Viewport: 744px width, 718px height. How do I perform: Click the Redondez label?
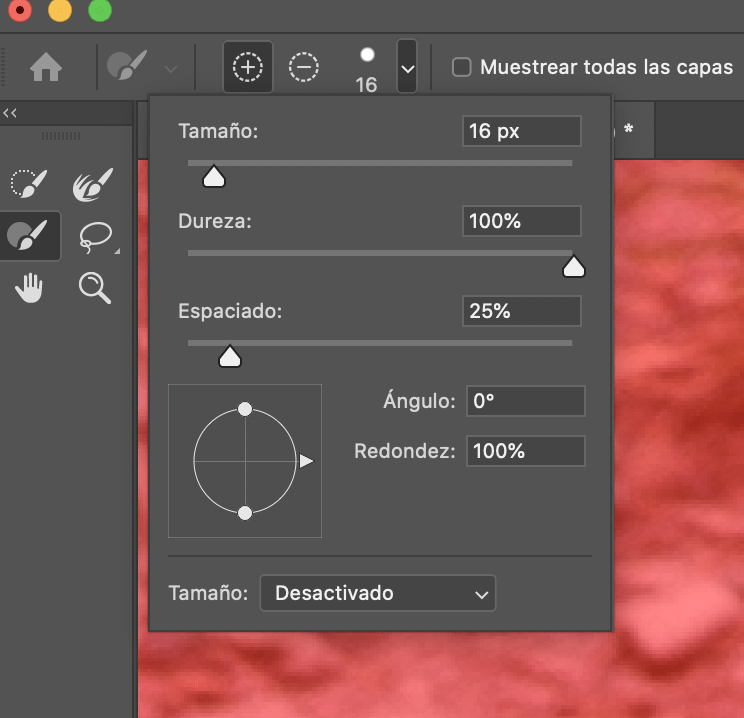coord(405,451)
